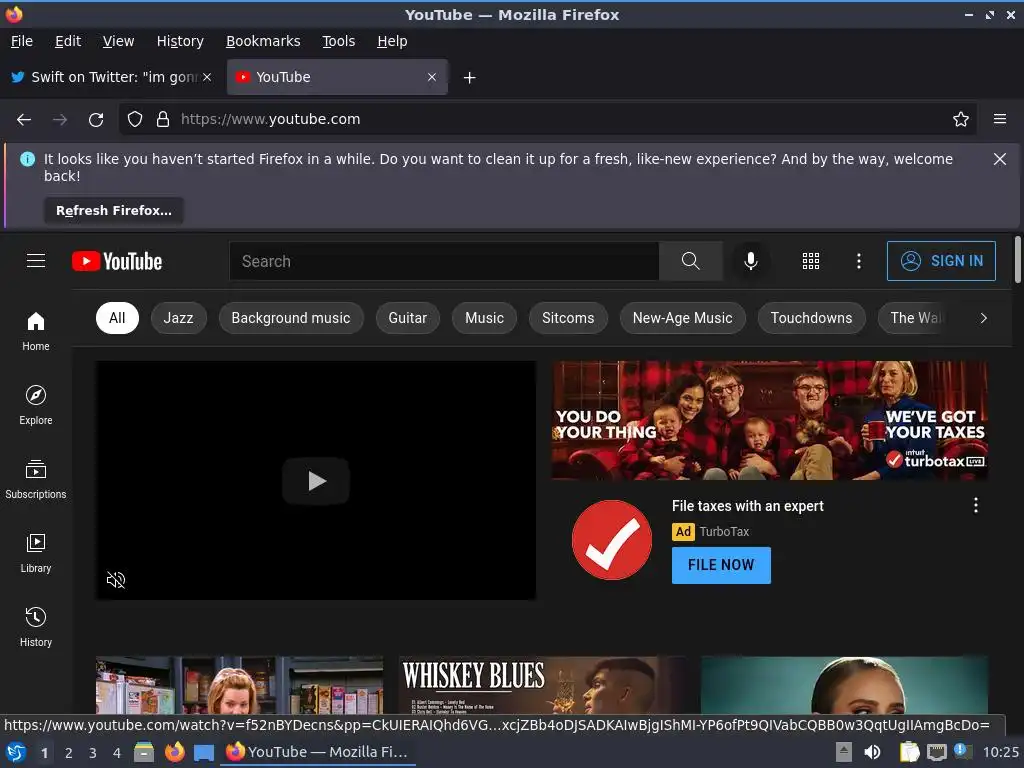Click the page vertical scrollbar

pyautogui.click(x=1017, y=260)
